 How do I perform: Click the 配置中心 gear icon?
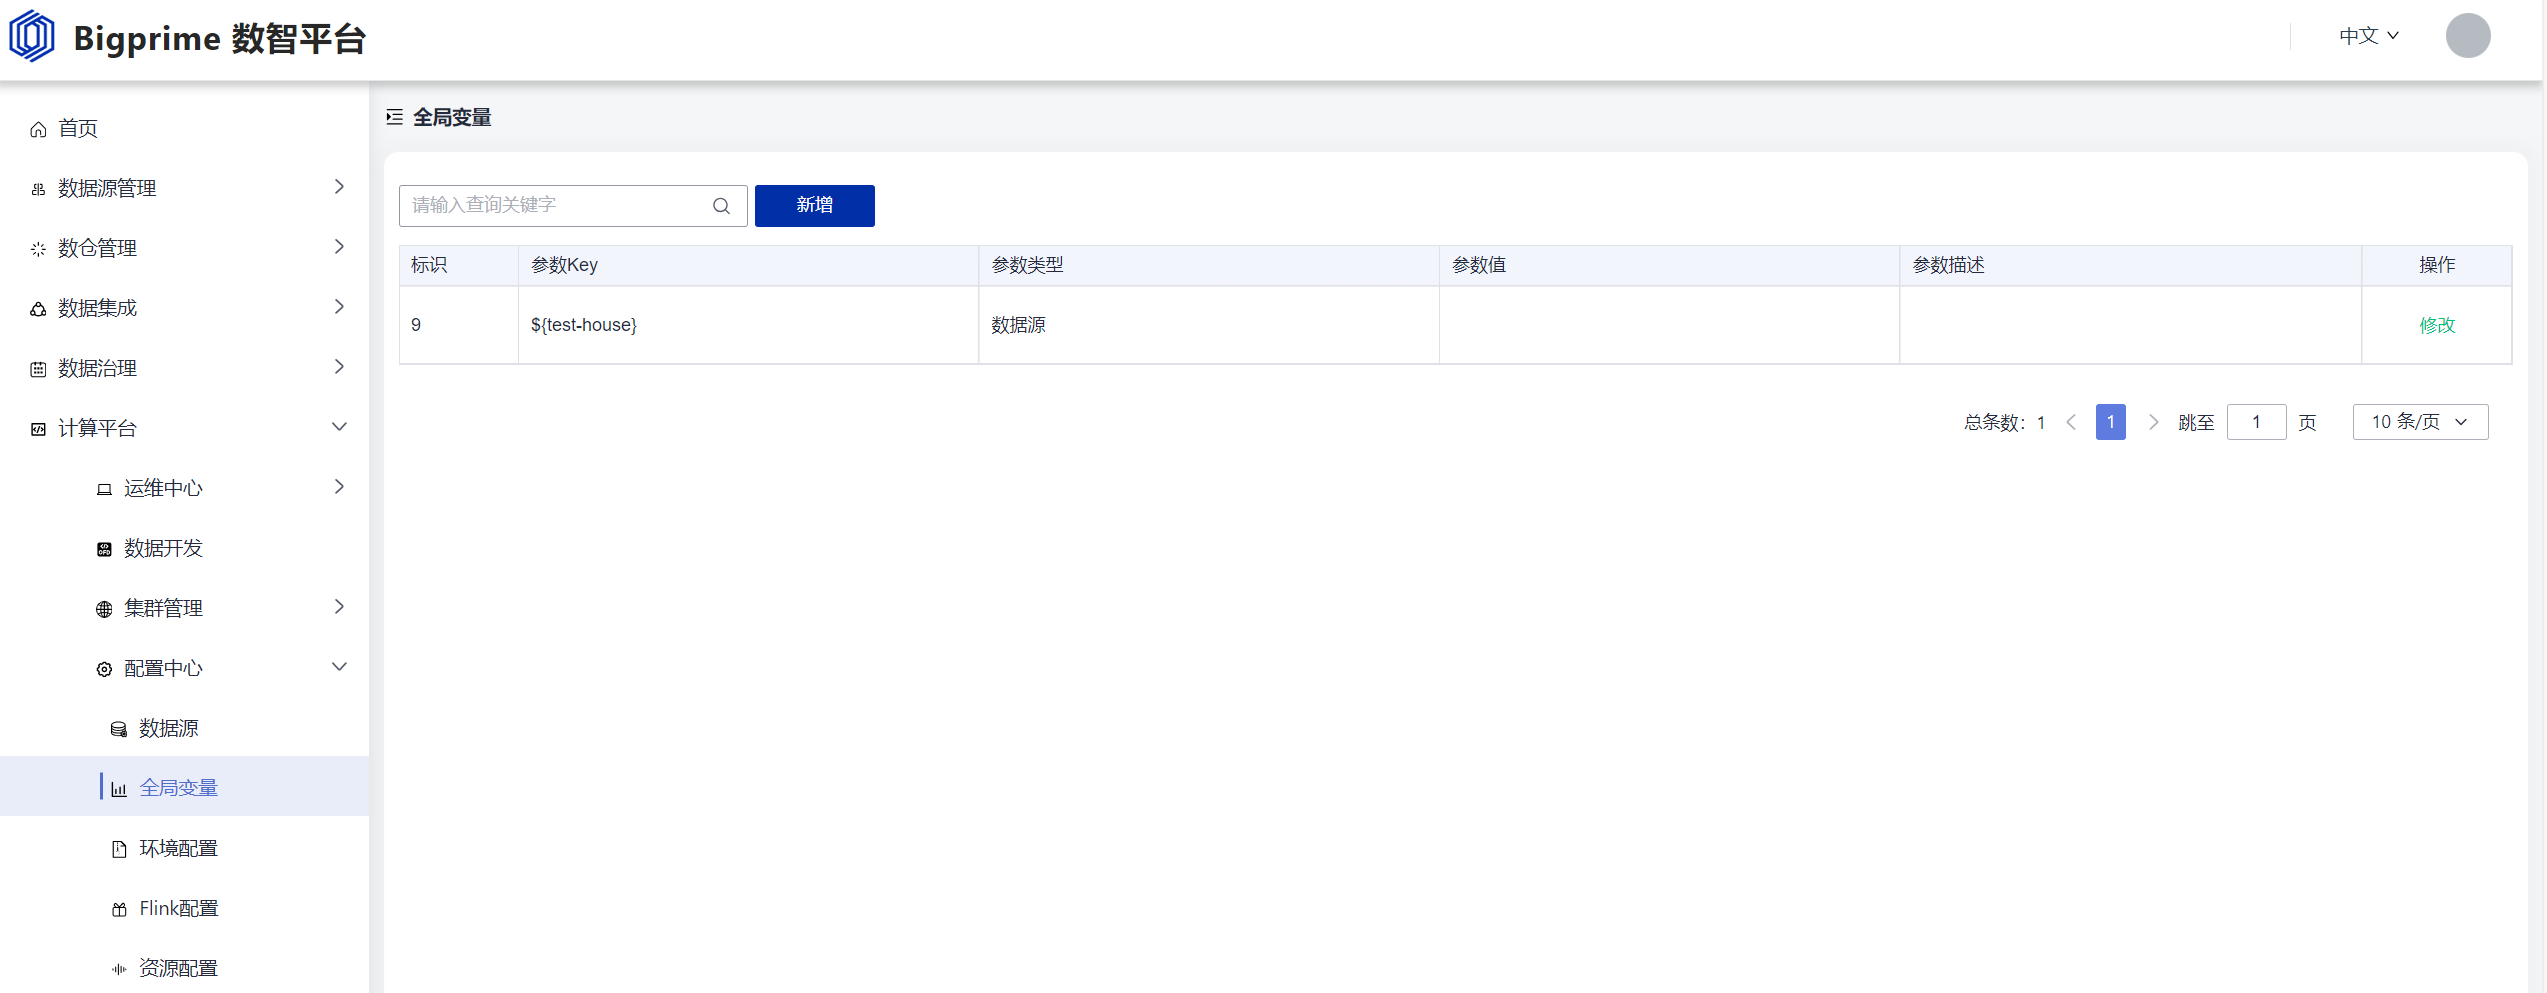[x=104, y=669]
